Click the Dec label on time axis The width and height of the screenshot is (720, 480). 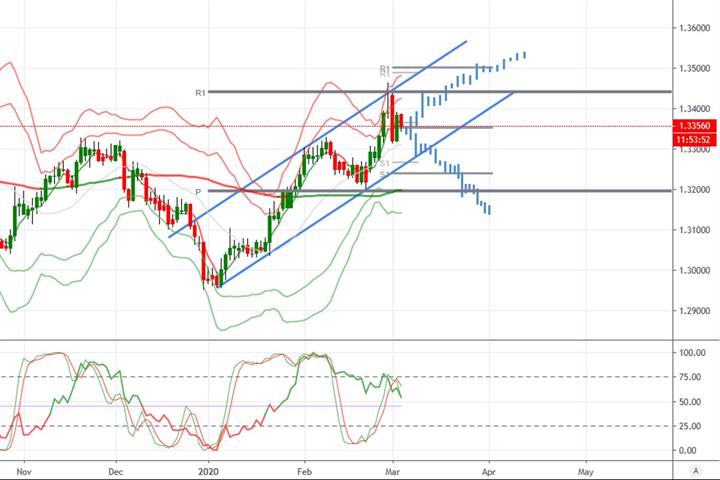coord(116,471)
